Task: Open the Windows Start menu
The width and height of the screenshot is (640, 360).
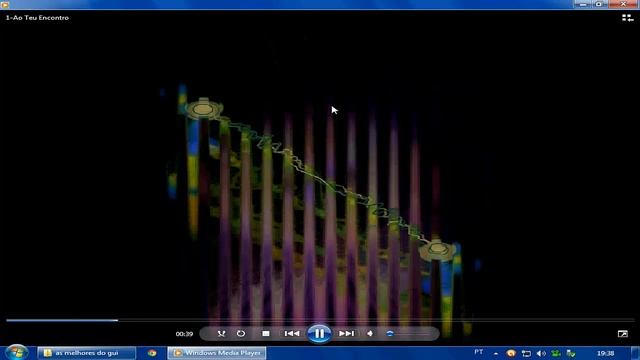Action: point(17,352)
